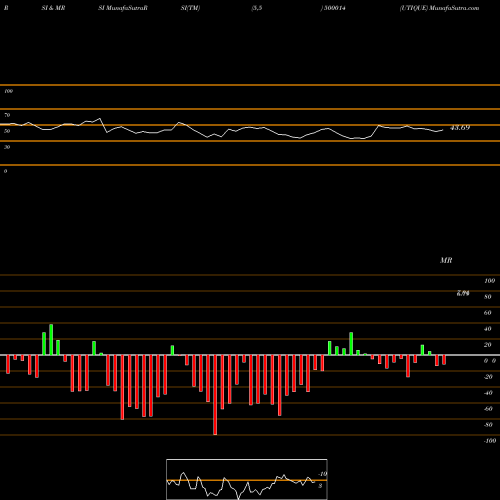Click the SI MunafaSutraR header text
Screen dimensions: 500x500
pyautogui.click(x=123, y=8)
